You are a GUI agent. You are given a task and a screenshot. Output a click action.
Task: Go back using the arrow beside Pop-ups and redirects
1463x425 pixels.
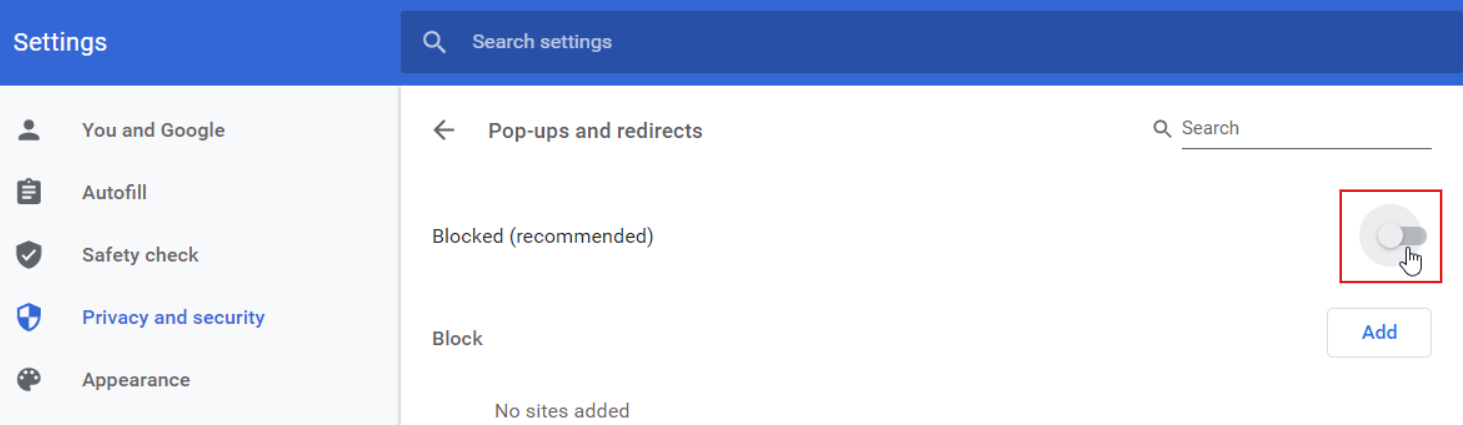[443, 130]
